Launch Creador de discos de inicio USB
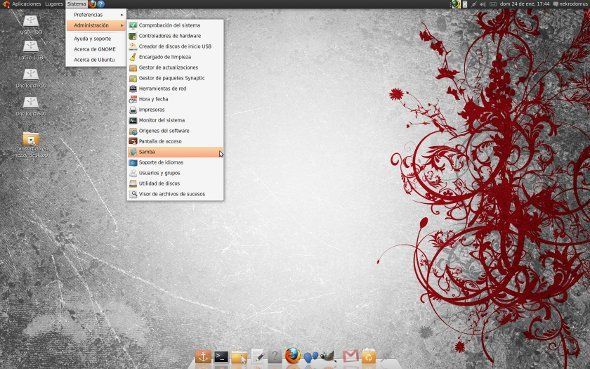This screenshot has height=369, width=590. [x=175, y=46]
